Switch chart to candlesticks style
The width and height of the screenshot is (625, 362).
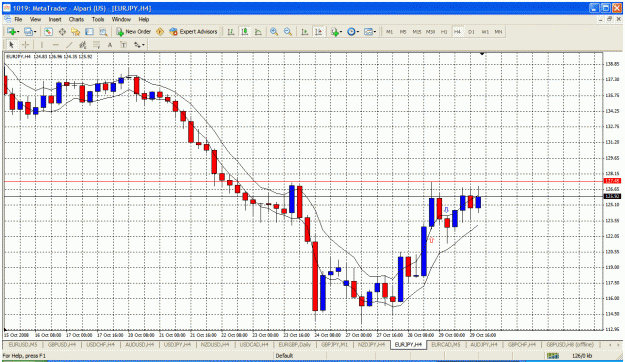pos(245,31)
